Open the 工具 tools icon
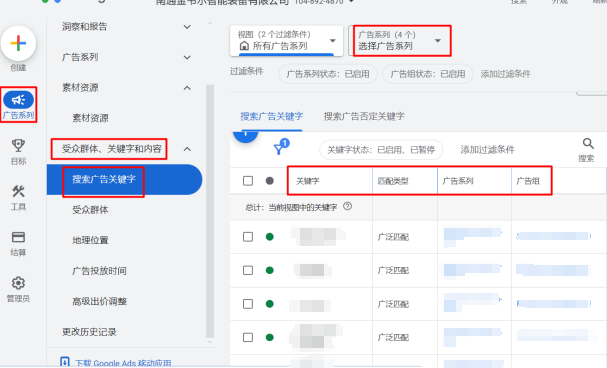Screen dimensions: 607x368 click(18, 191)
